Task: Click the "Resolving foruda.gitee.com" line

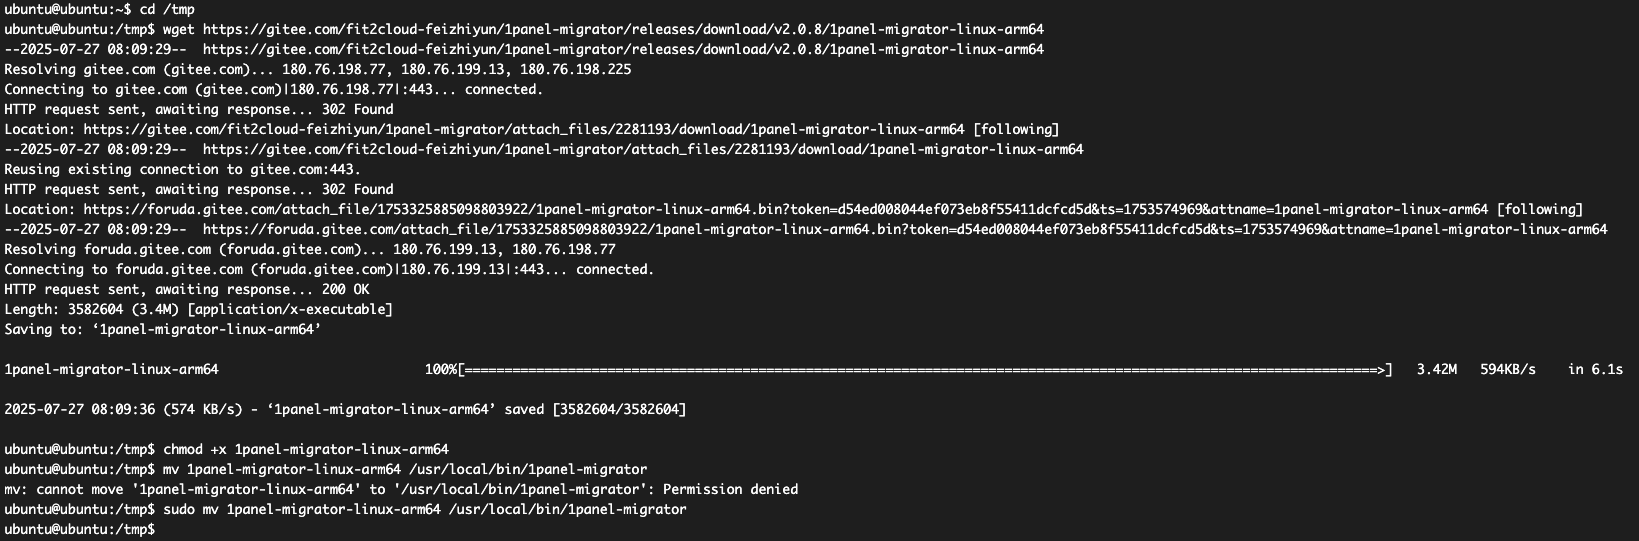Action: pos(310,249)
